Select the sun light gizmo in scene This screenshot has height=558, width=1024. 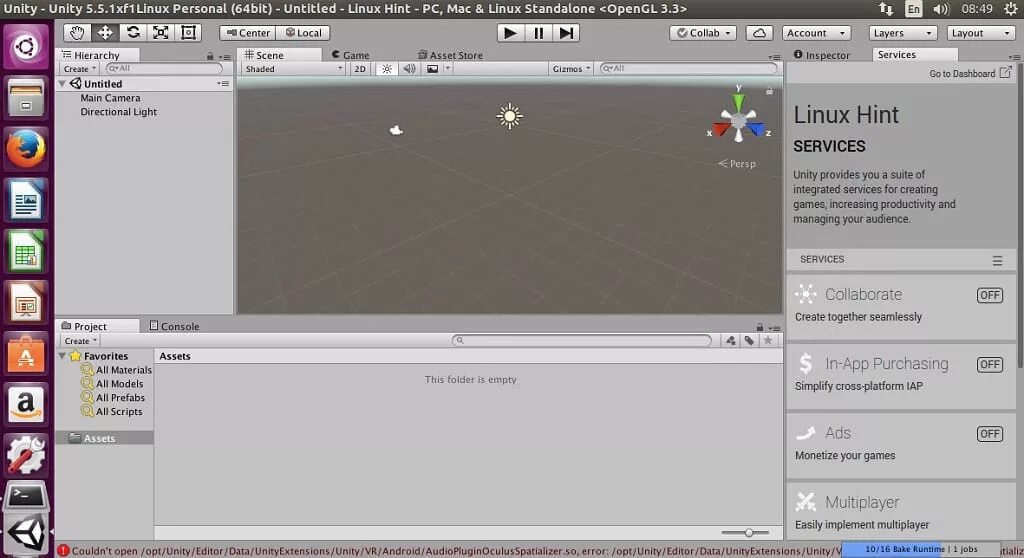click(509, 116)
